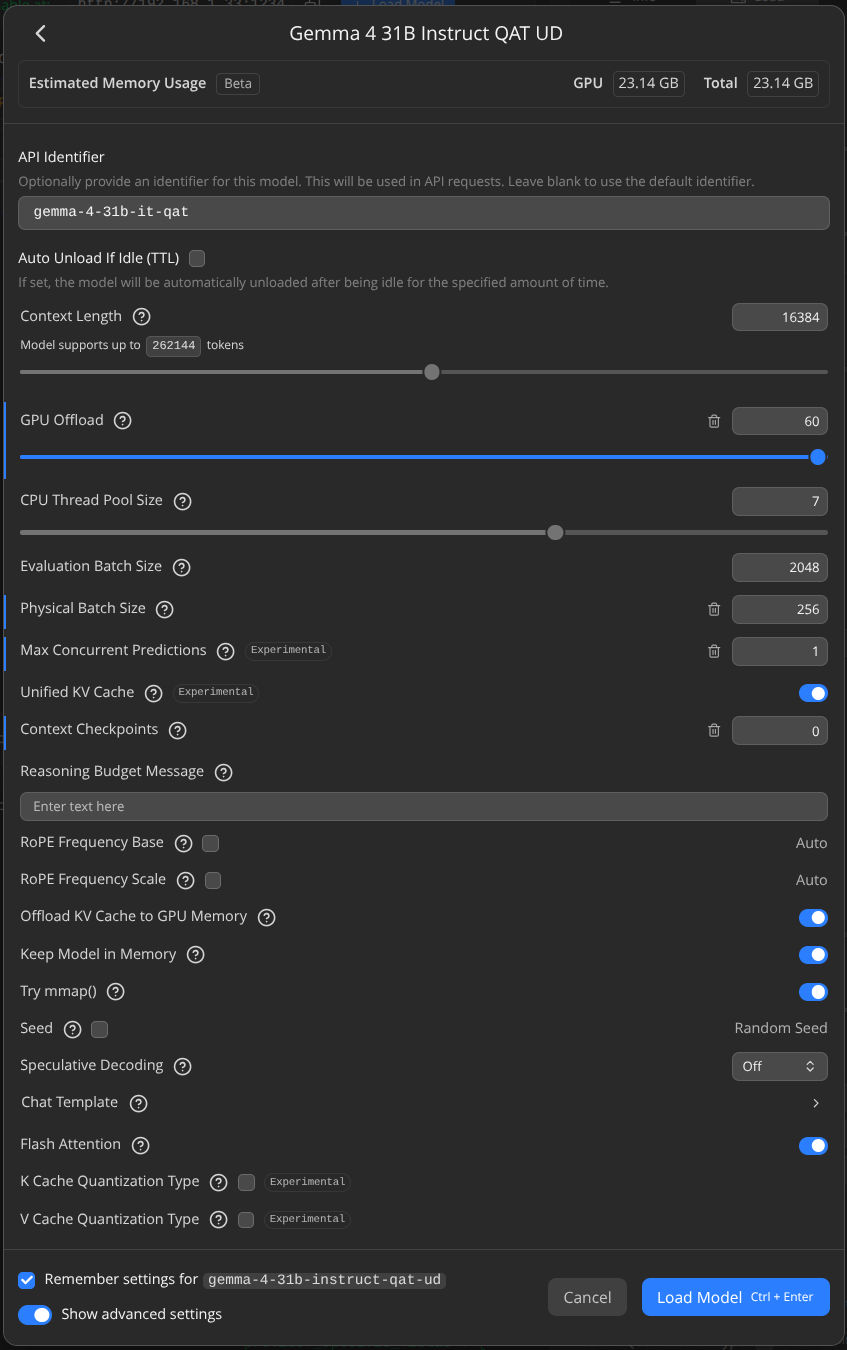847x1350 pixels.
Task: Click the 262144 max tokens value
Action: [x=174, y=346]
